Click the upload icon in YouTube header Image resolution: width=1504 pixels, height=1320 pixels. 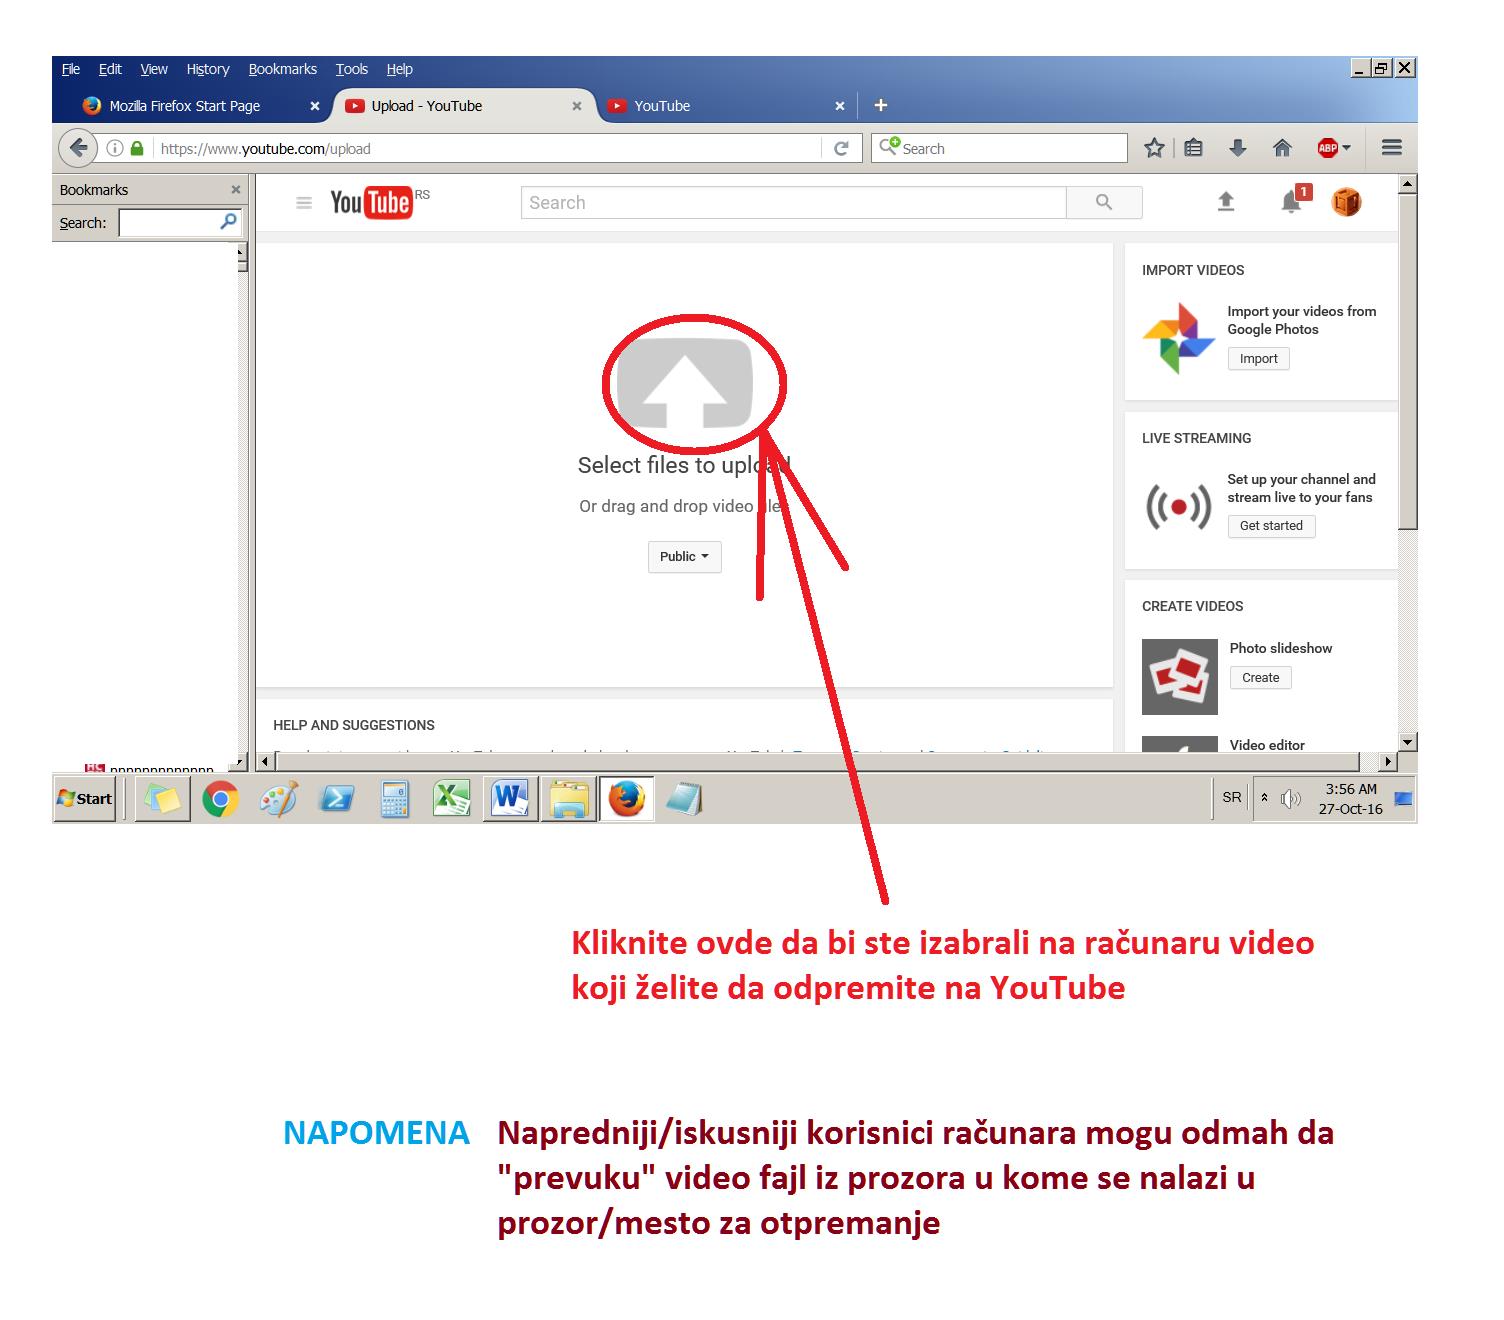[1226, 202]
